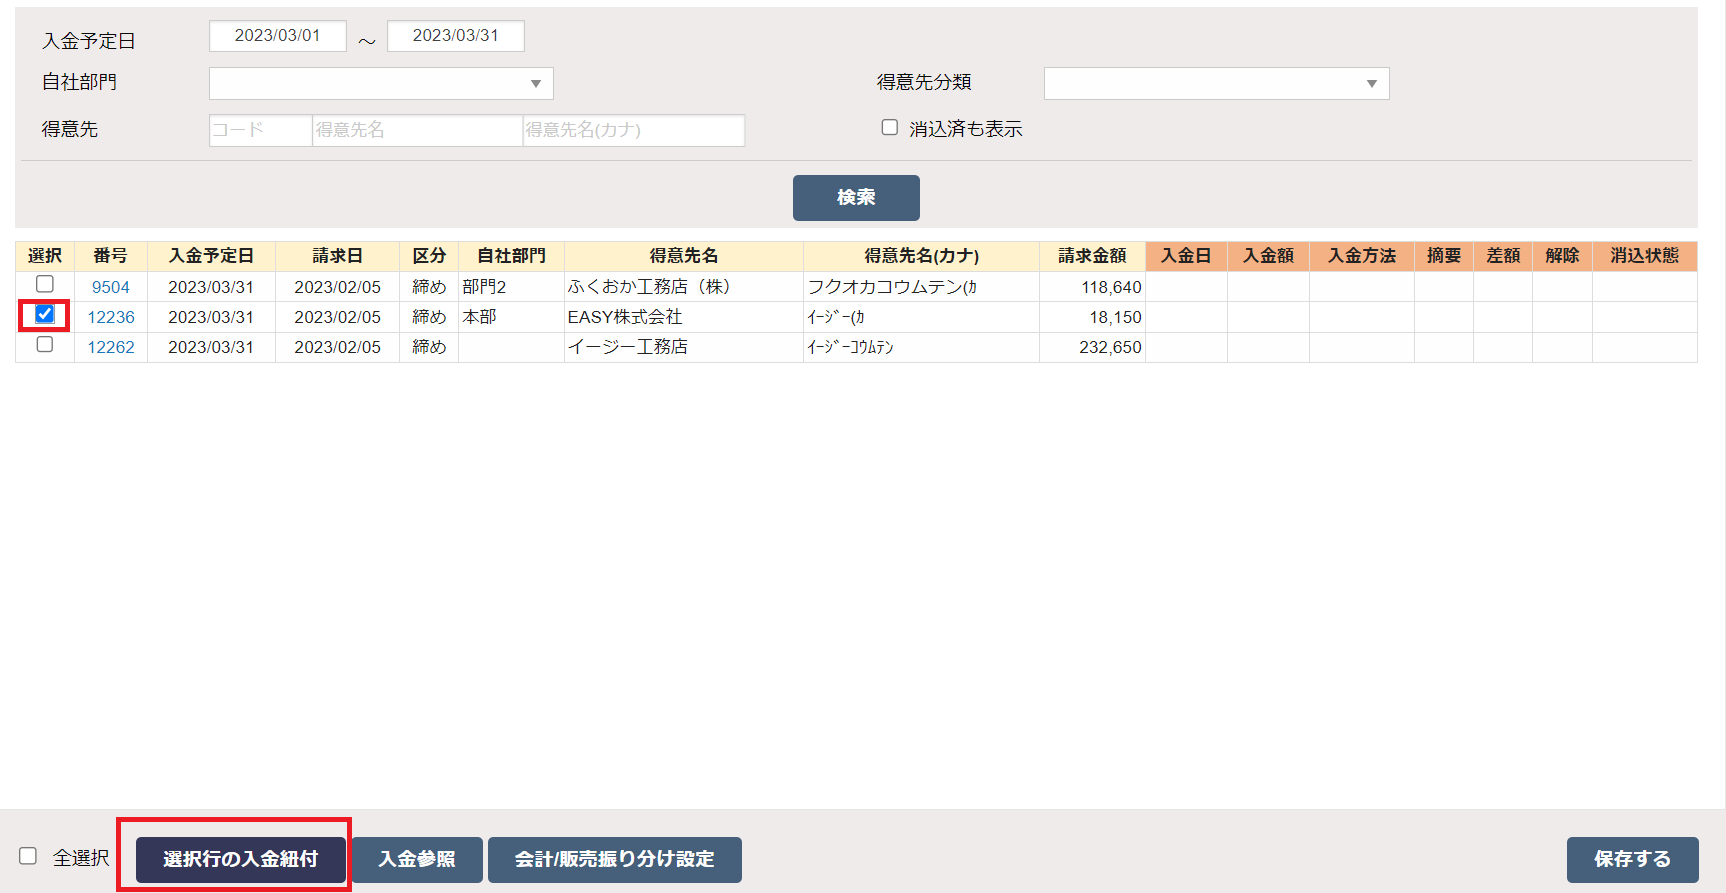The height and width of the screenshot is (893, 1726).
Task: Click the start date field 2023/03/01
Action: tap(278, 36)
